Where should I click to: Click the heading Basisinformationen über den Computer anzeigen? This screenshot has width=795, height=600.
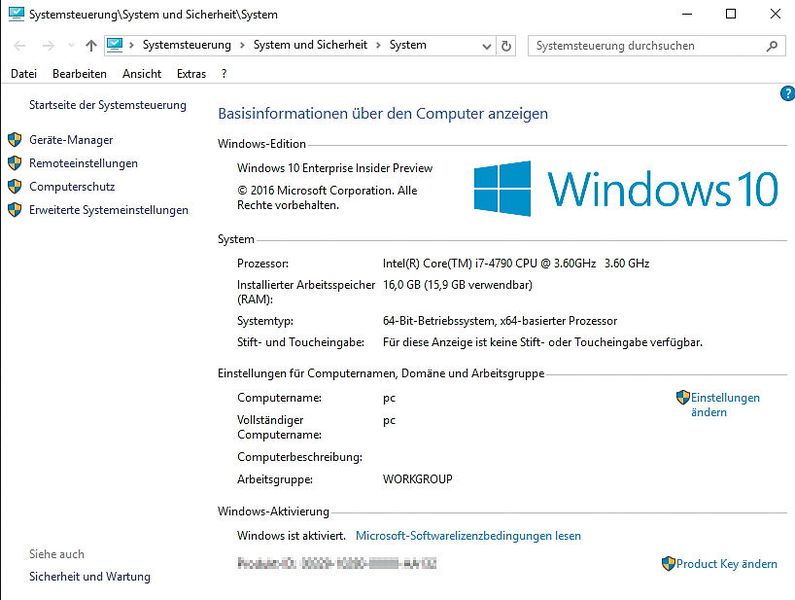click(383, 114)
